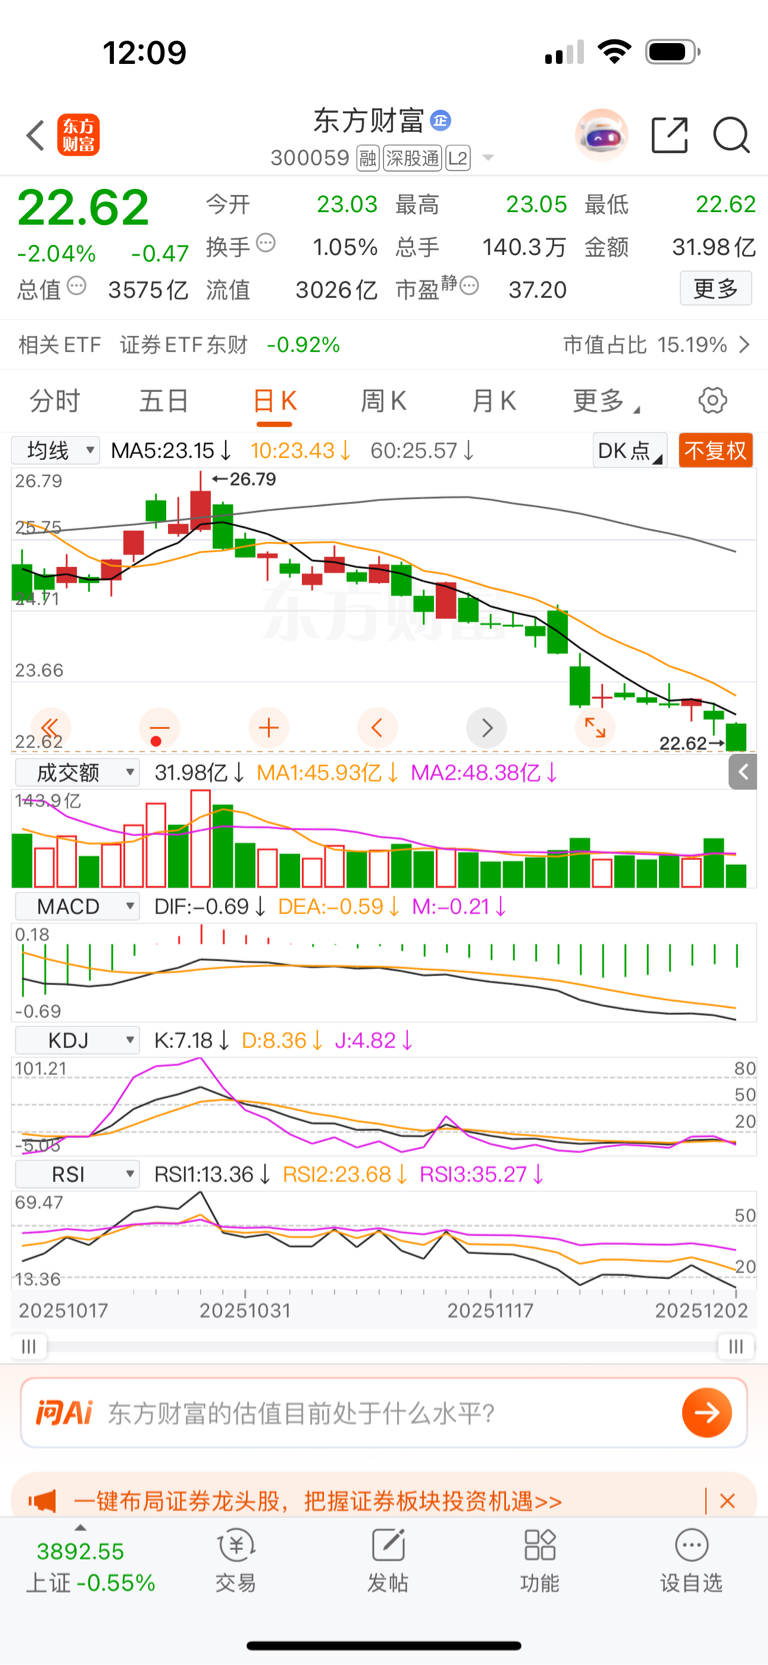Open the MACD indicator dropdown
Screen dimensions: 768x1665
pyautogui.click(x=76, y=906)
